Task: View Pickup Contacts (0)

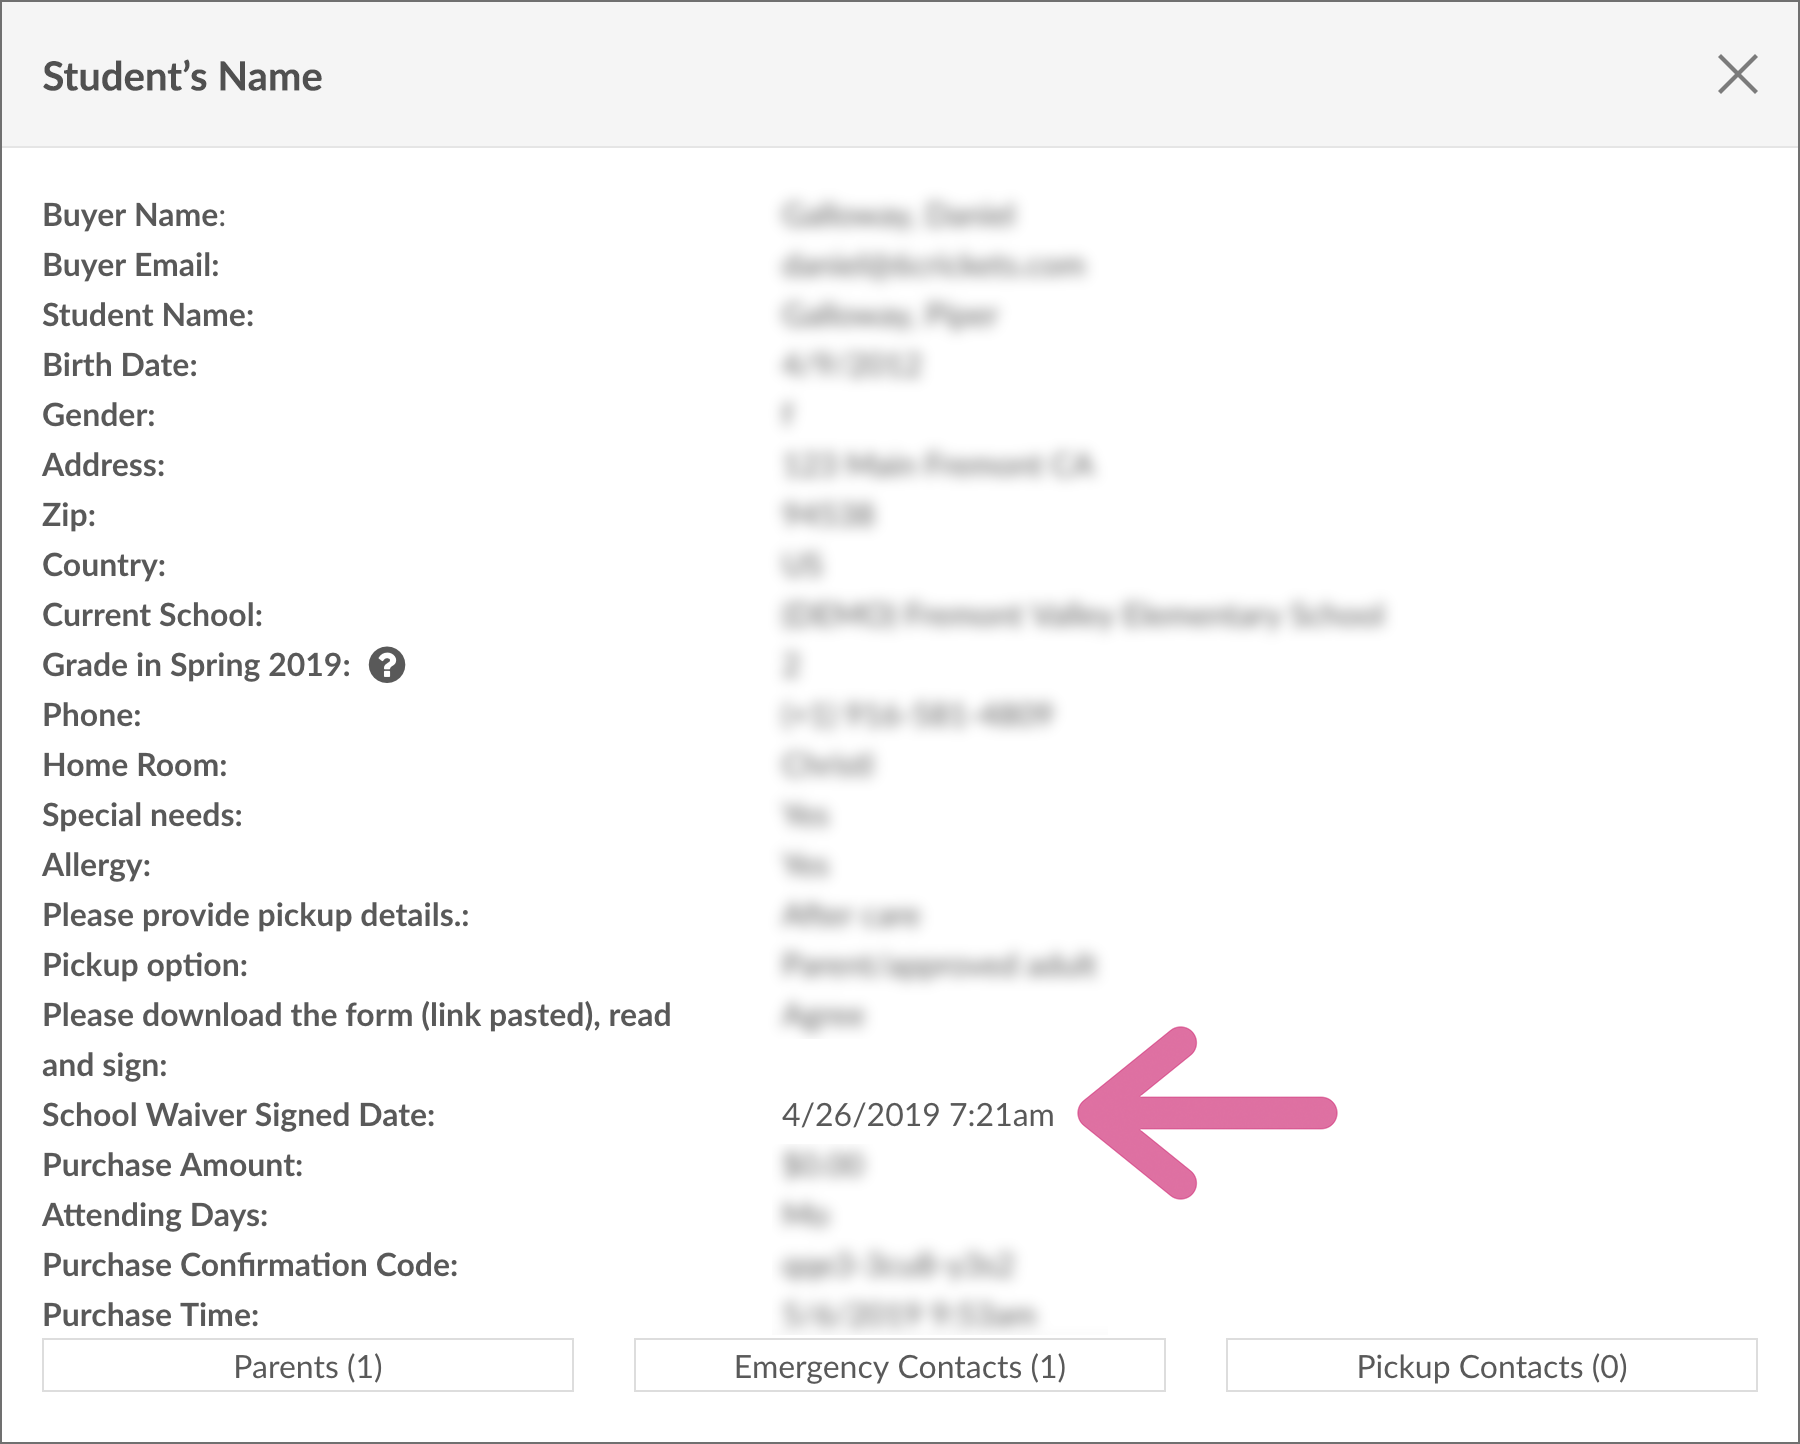Action: coord(1491,1366)
